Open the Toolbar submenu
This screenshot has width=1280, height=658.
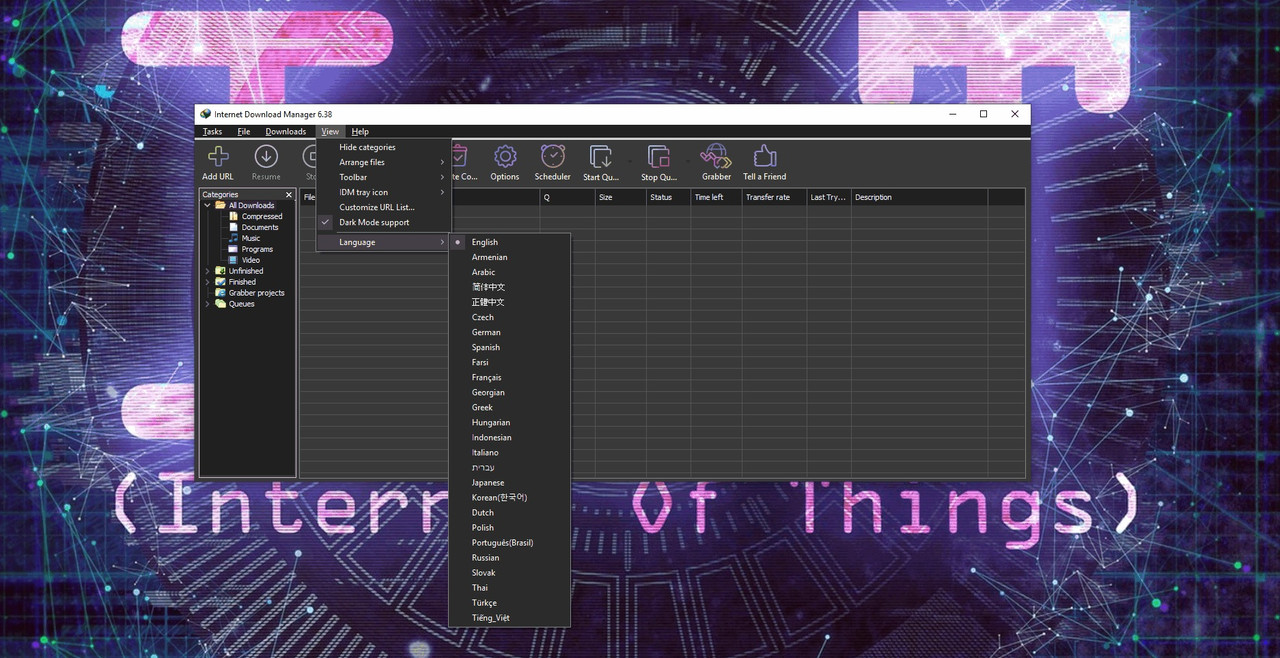click(384, 177)
